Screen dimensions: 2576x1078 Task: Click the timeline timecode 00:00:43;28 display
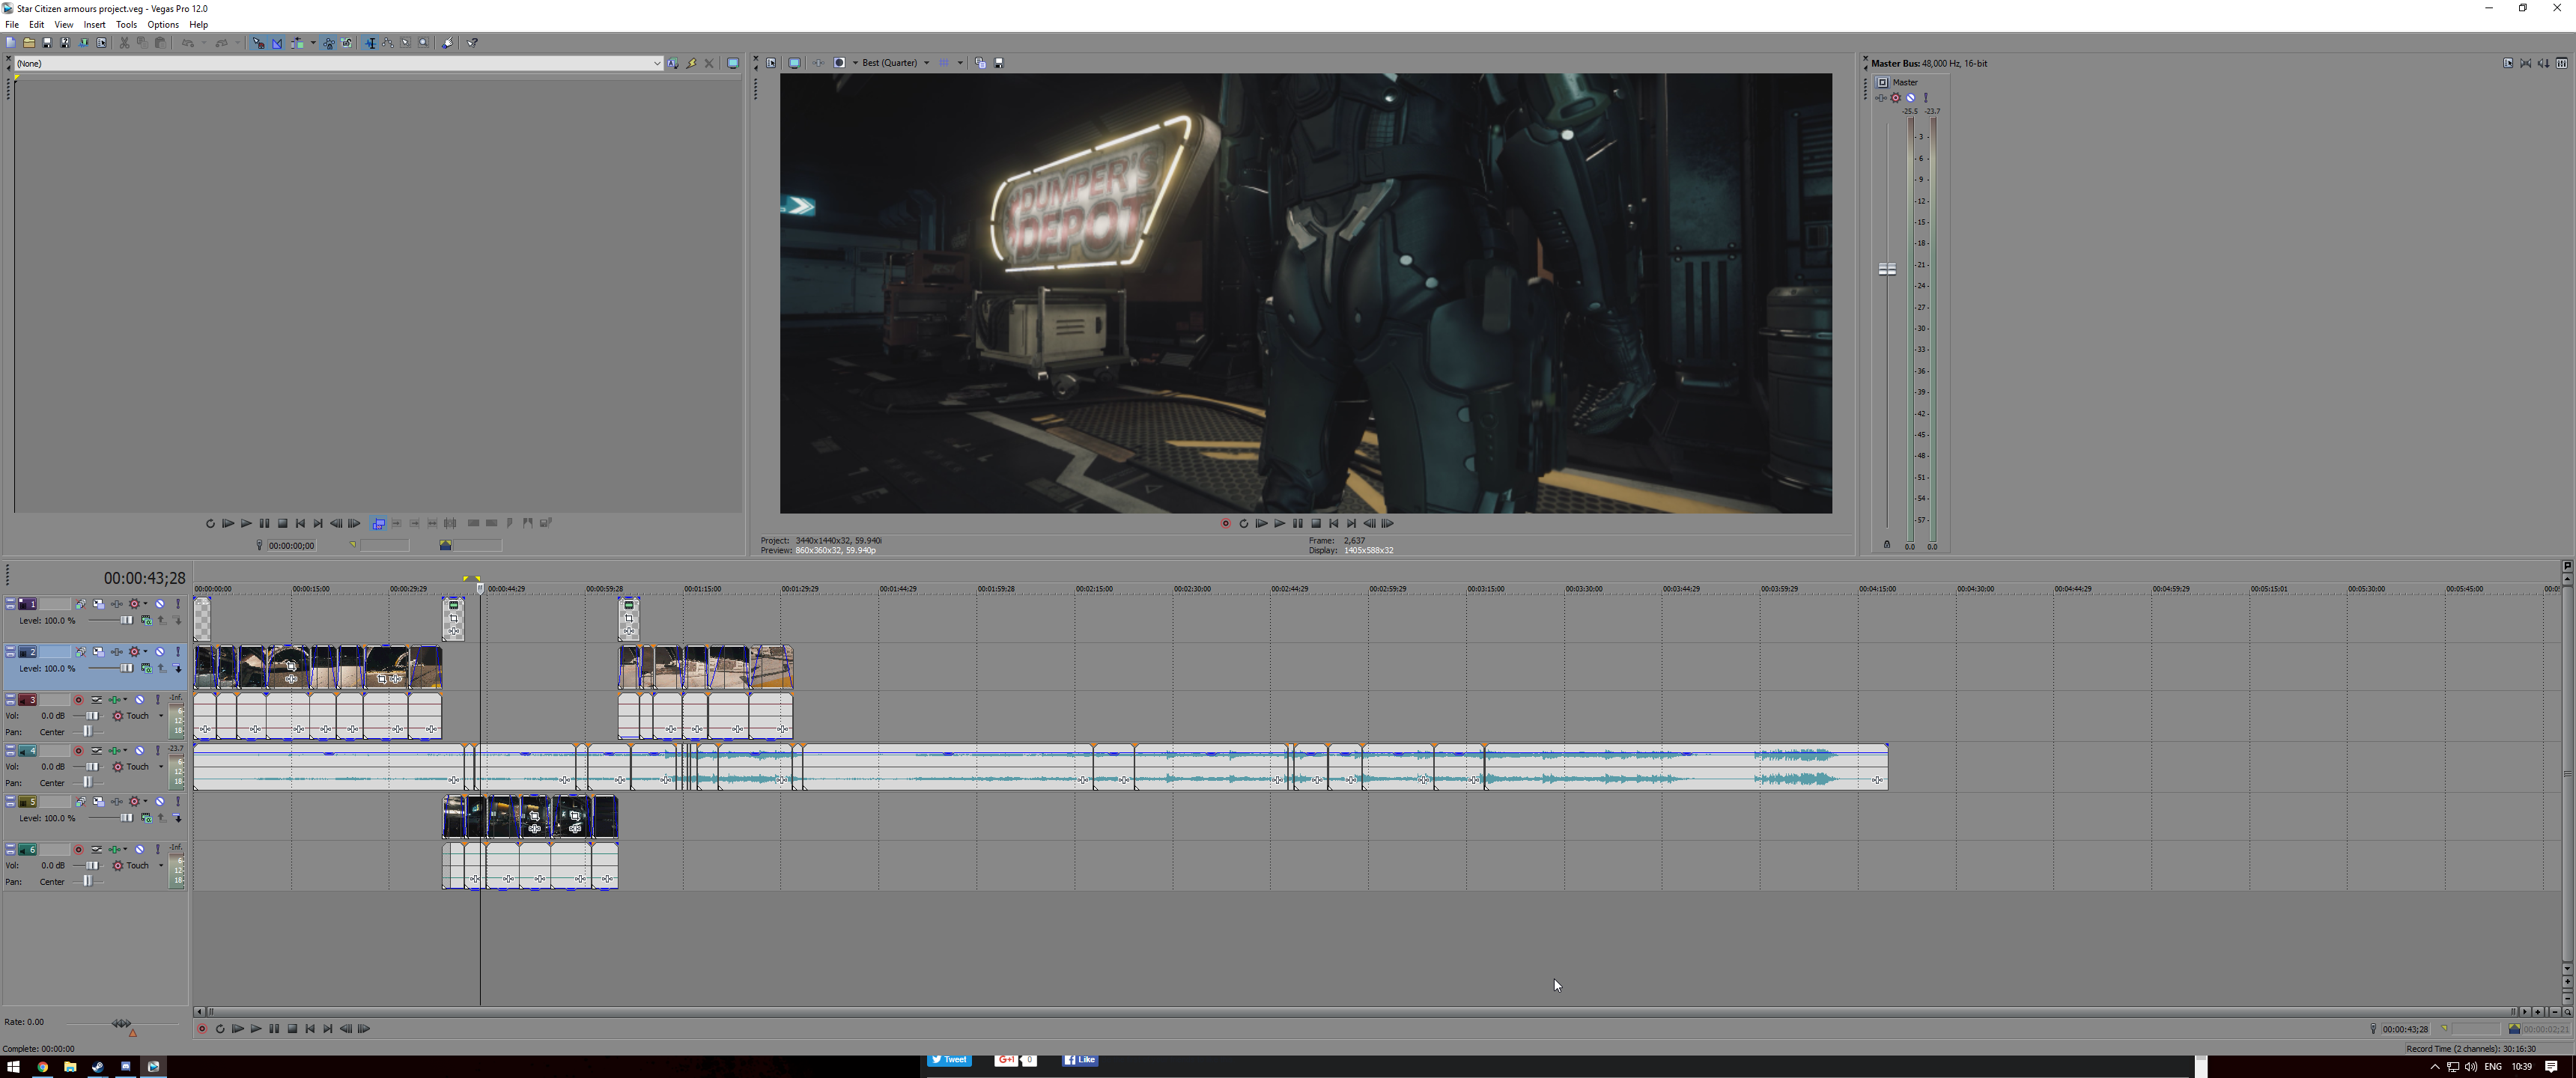[145, 578]
